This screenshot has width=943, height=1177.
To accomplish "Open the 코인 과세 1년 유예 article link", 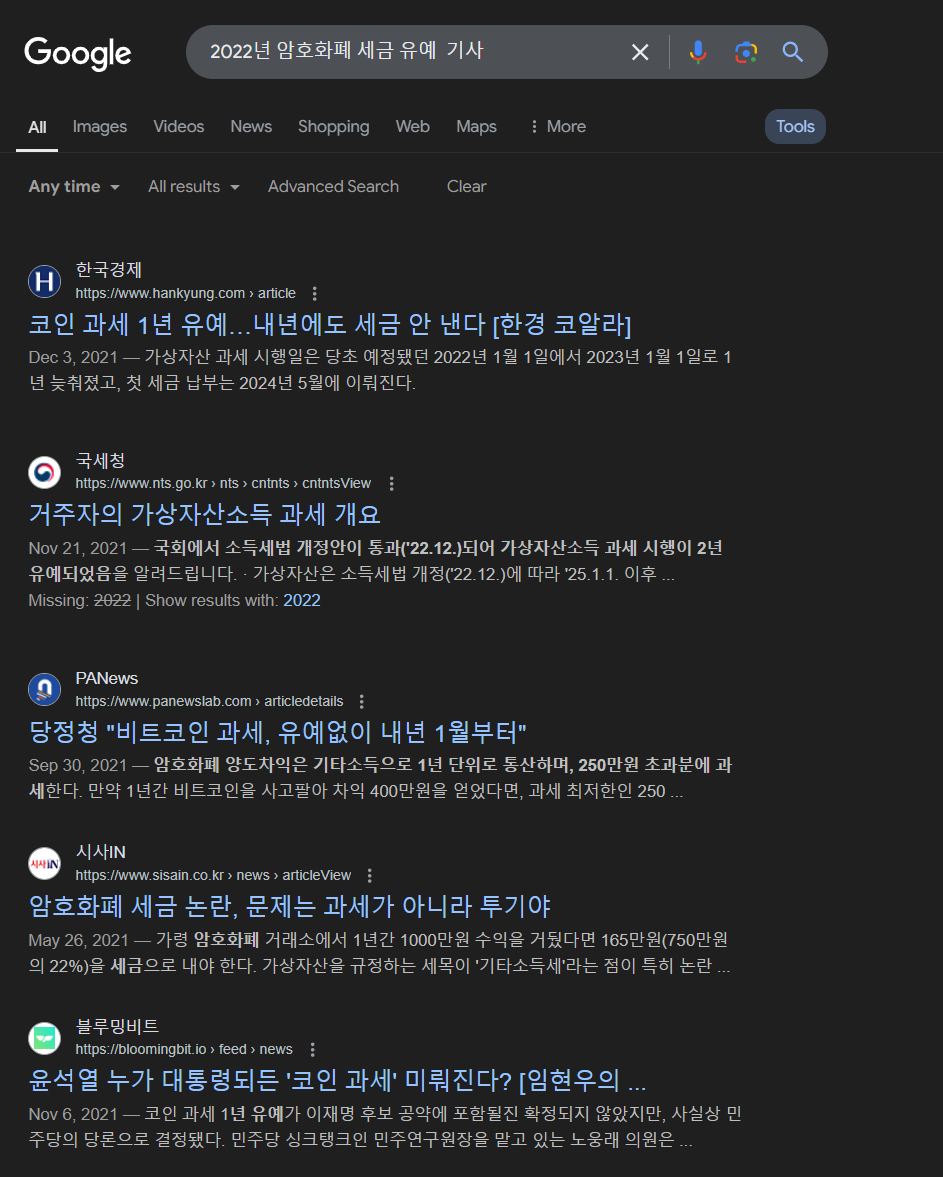I will 330,325.
